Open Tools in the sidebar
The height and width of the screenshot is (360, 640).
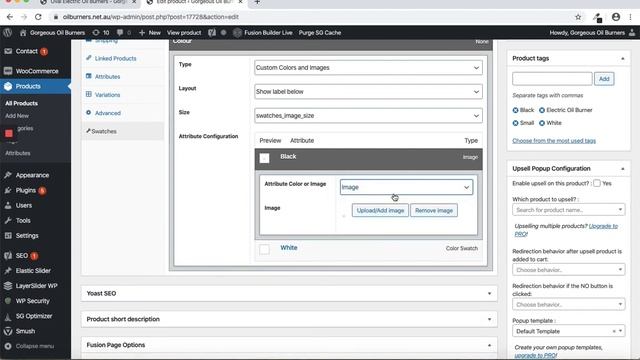23,220
